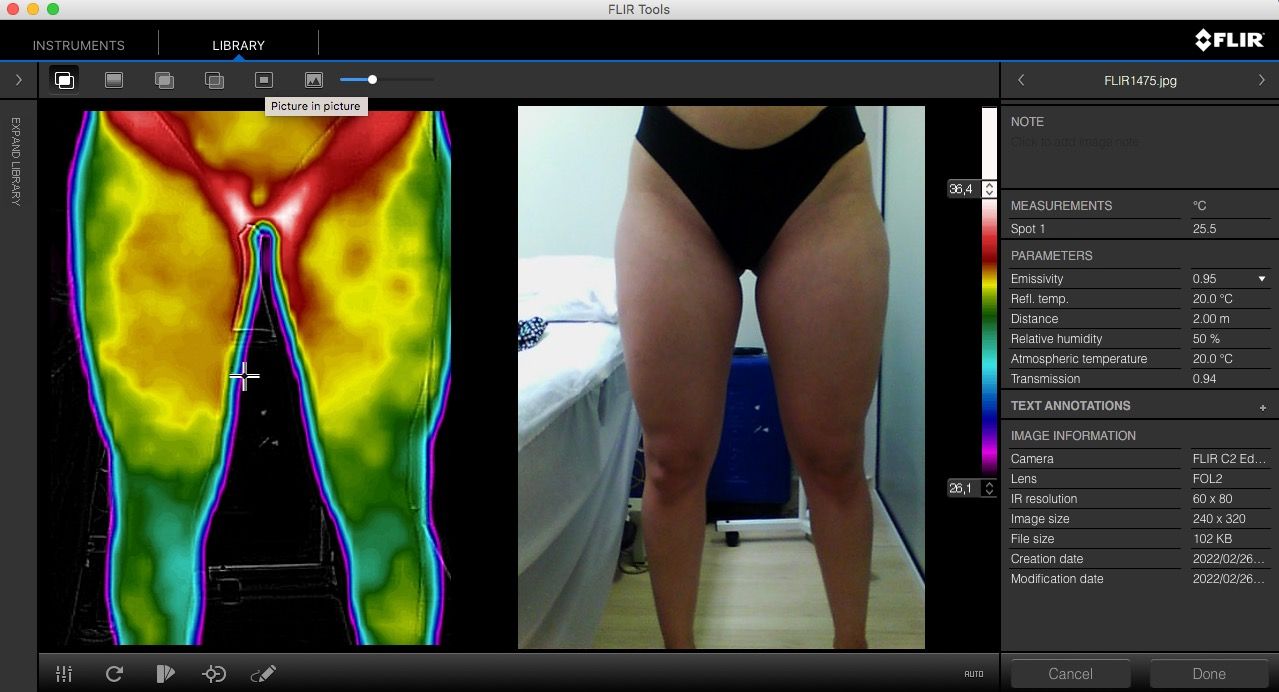Viewport: 1279px width, 692px height.
Task: Toggle AUTO temperature scale mode
Action: tap(973, 674)
